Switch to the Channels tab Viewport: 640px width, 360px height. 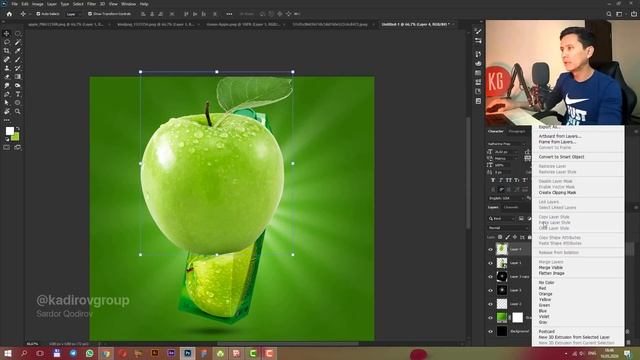pyautogui.click(x=511, y=207)
